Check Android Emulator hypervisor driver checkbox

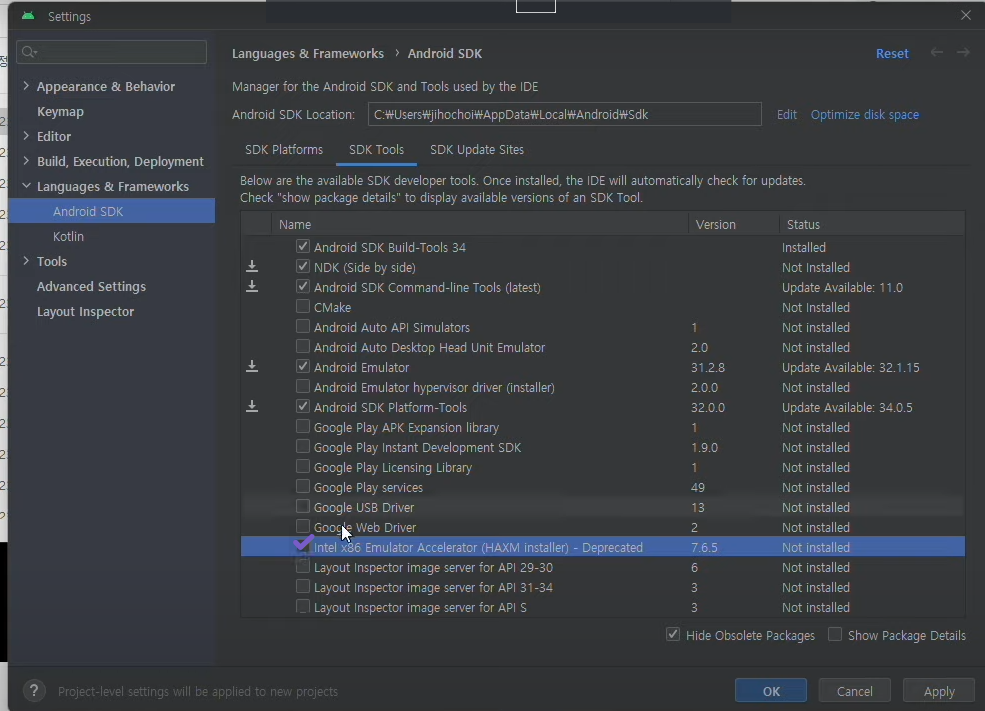[303, 386]
